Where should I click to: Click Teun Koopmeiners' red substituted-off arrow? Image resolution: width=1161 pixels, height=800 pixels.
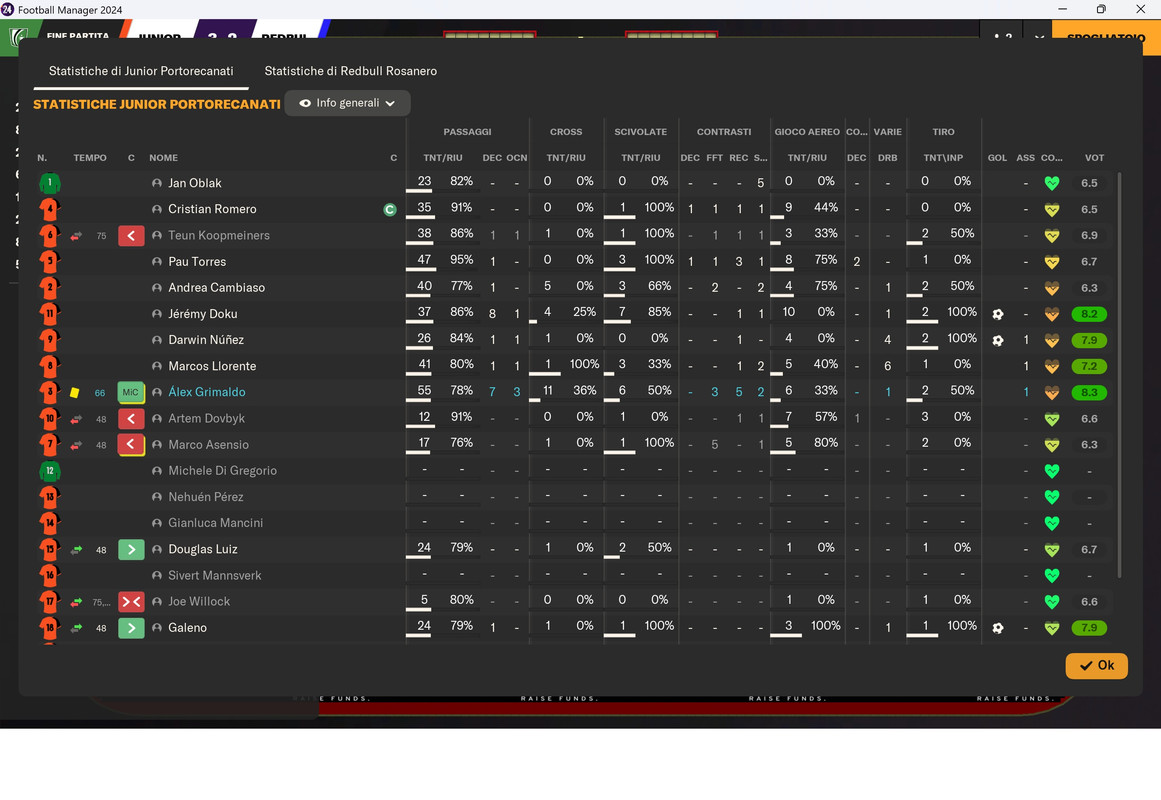click(x=131, y=236)
